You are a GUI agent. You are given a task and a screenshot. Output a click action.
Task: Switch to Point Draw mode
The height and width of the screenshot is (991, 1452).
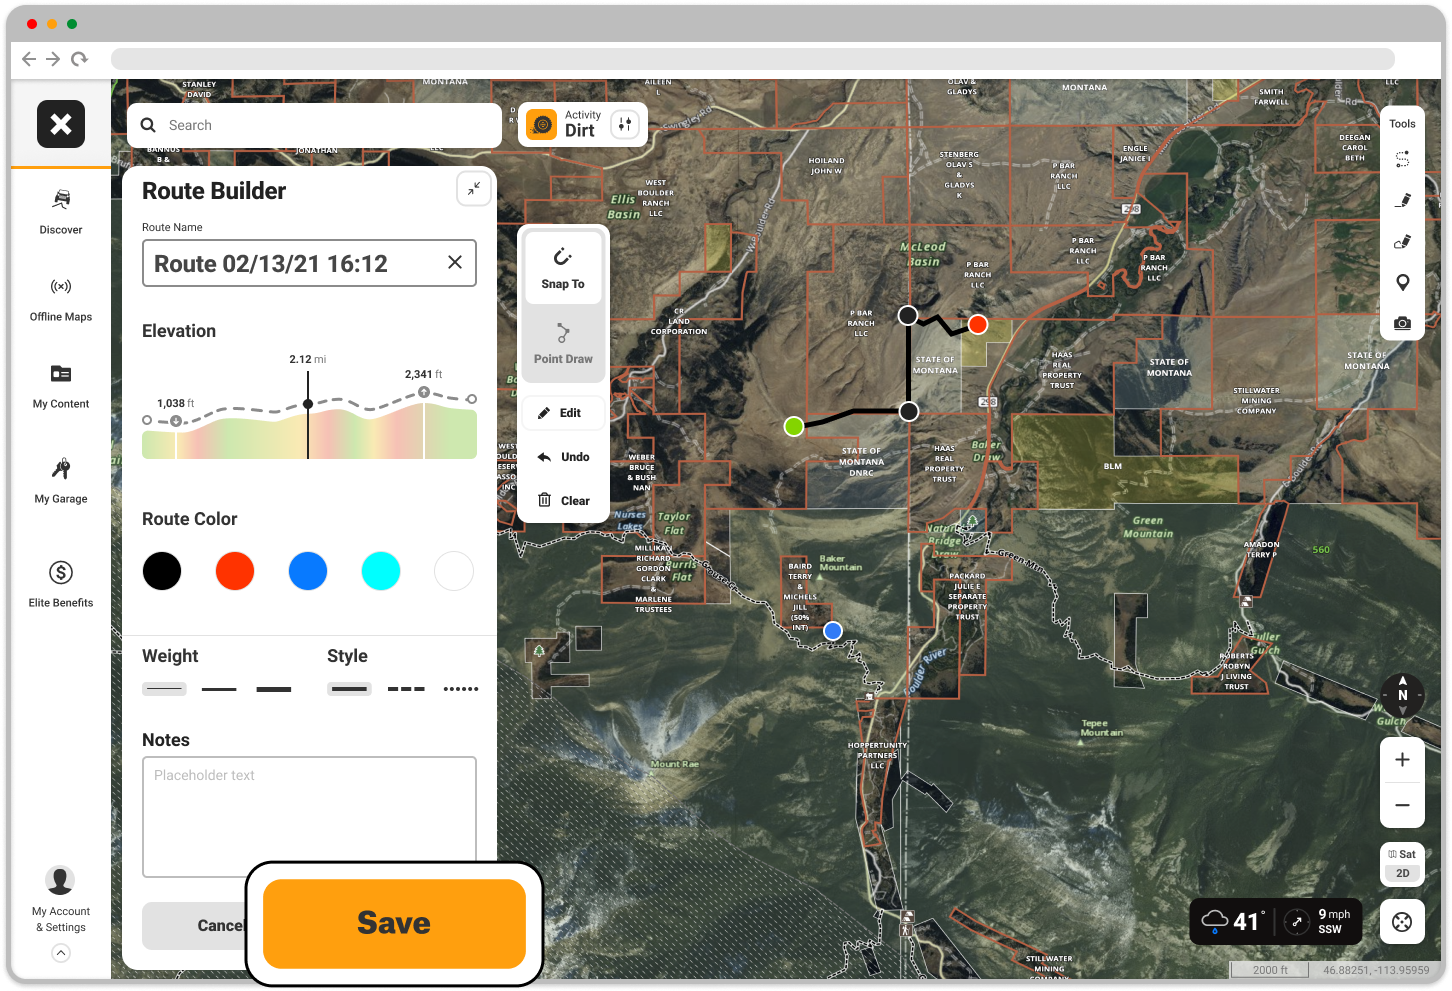563,342
